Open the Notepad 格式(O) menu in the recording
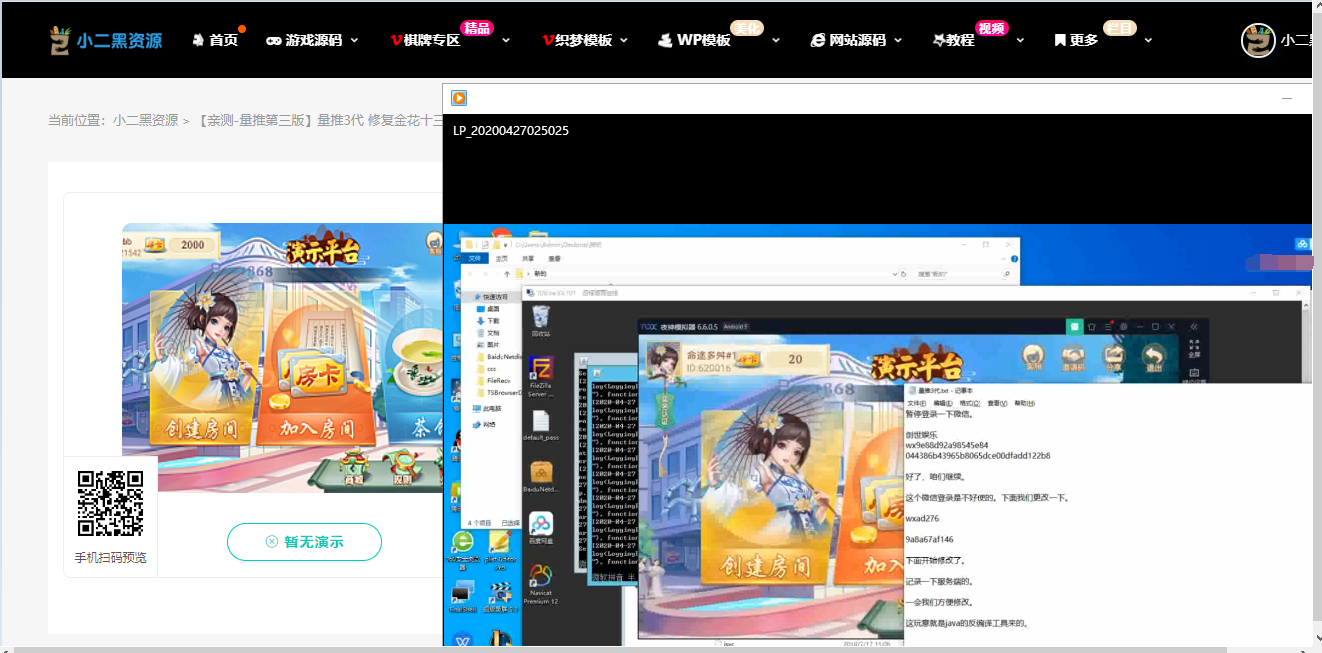This screenshot has height=653, width=1322. (970, 403)
